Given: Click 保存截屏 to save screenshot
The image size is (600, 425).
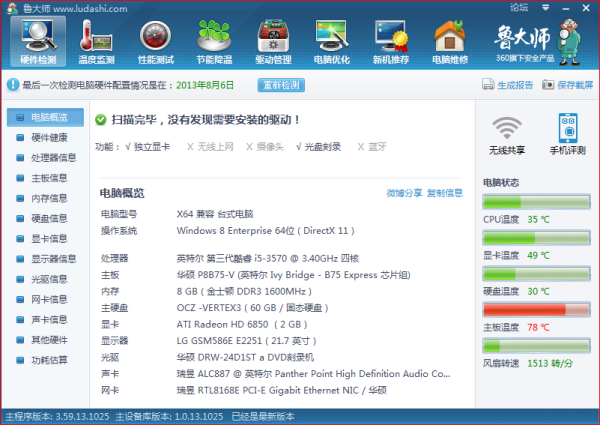Looking at the screenshot, I should [567, 85].
